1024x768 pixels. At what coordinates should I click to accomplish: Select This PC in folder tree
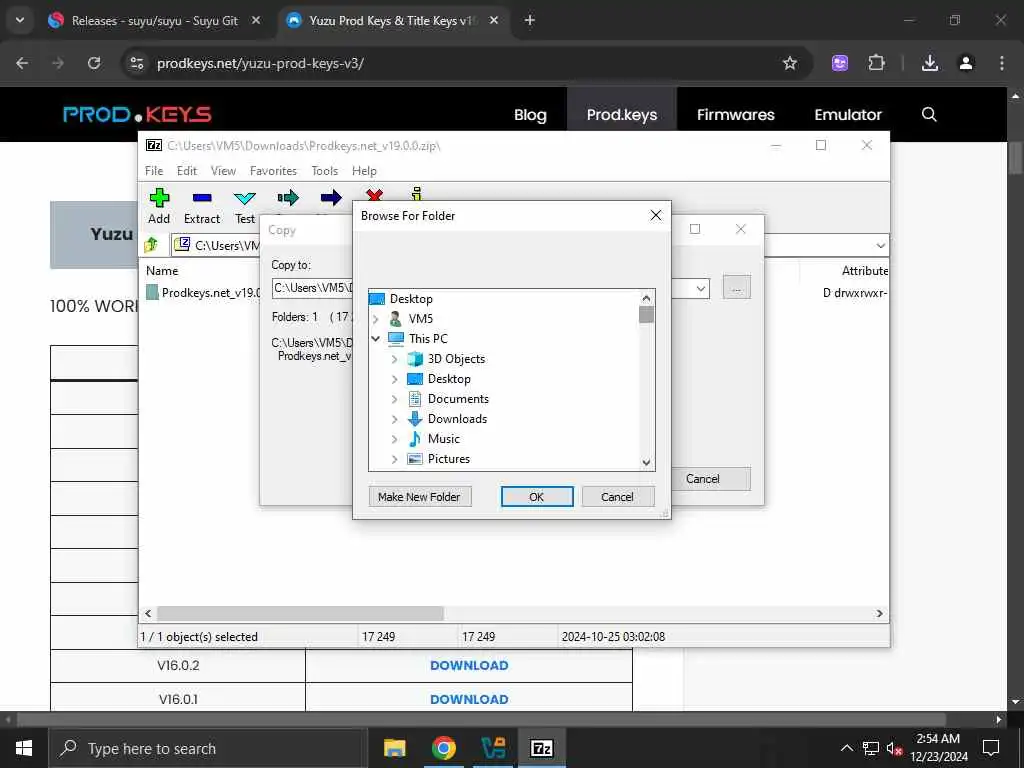pyautogui.click(x=428, y=338)
